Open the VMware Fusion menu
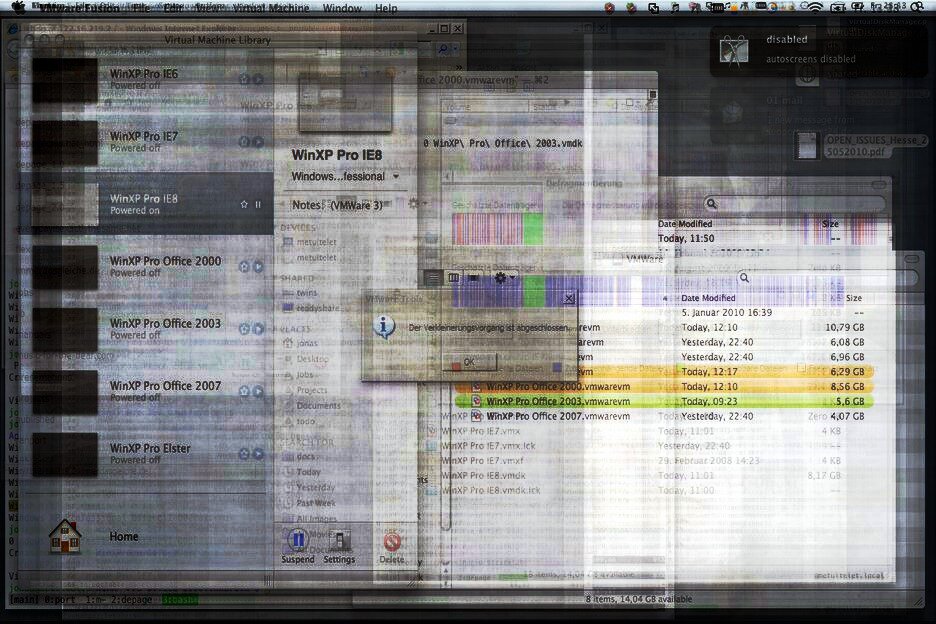This screenshot has height=624, width=936. (x=79, y=8)
